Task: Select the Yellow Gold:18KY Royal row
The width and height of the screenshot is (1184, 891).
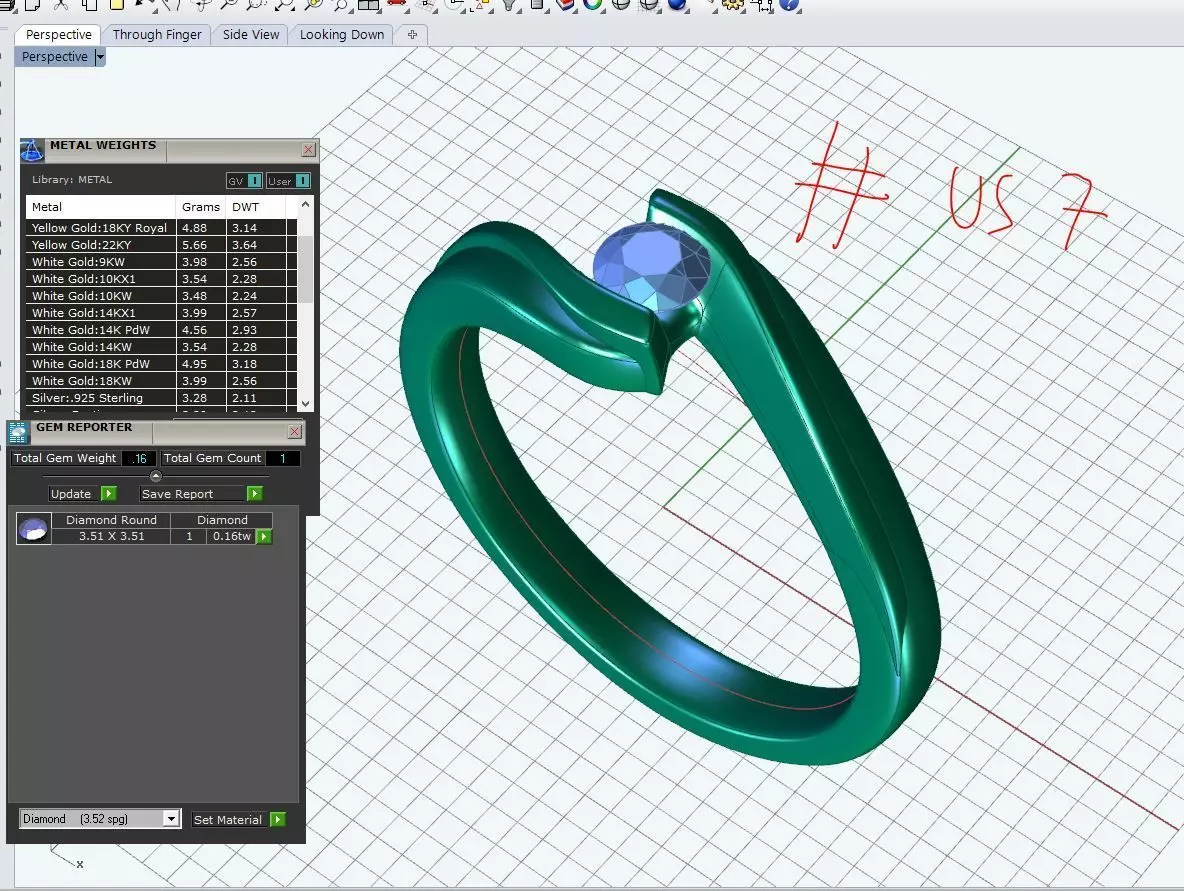Action: (x=162, y=227)
